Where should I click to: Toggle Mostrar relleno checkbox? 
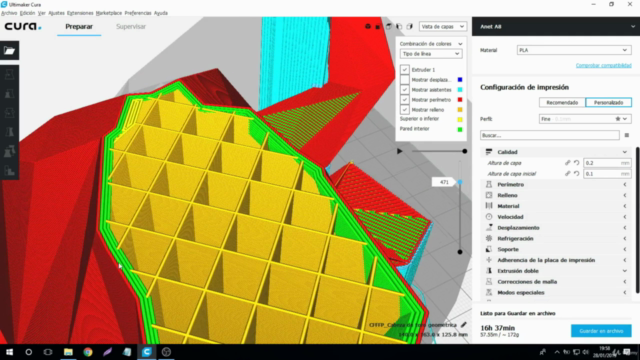pos(404,109)
